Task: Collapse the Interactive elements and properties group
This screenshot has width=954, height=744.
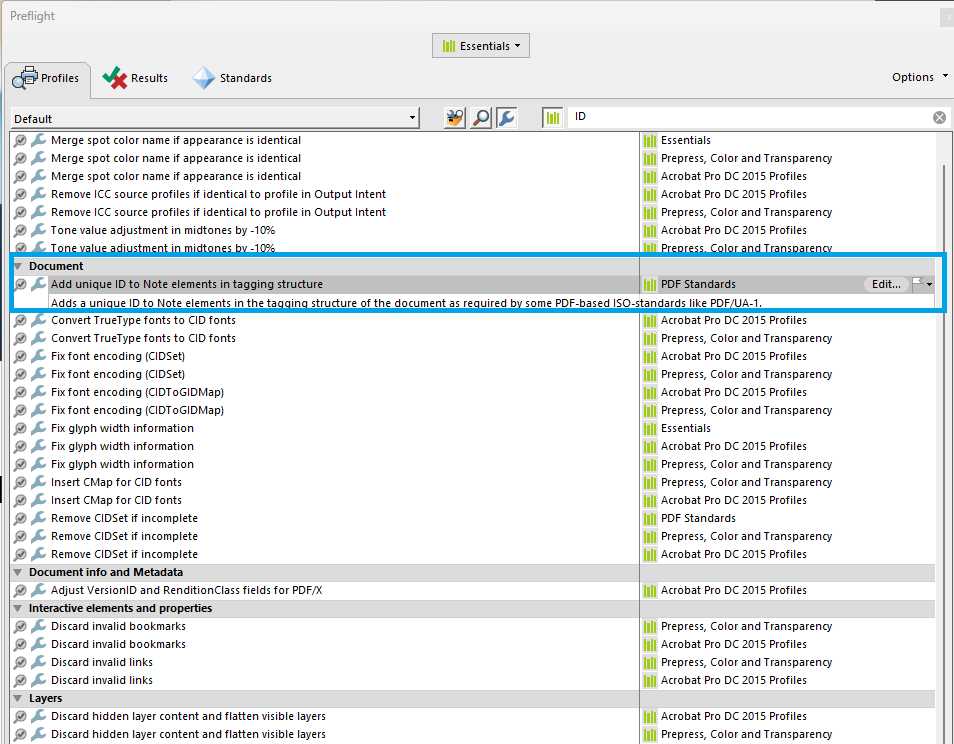Action: (18, 608)
